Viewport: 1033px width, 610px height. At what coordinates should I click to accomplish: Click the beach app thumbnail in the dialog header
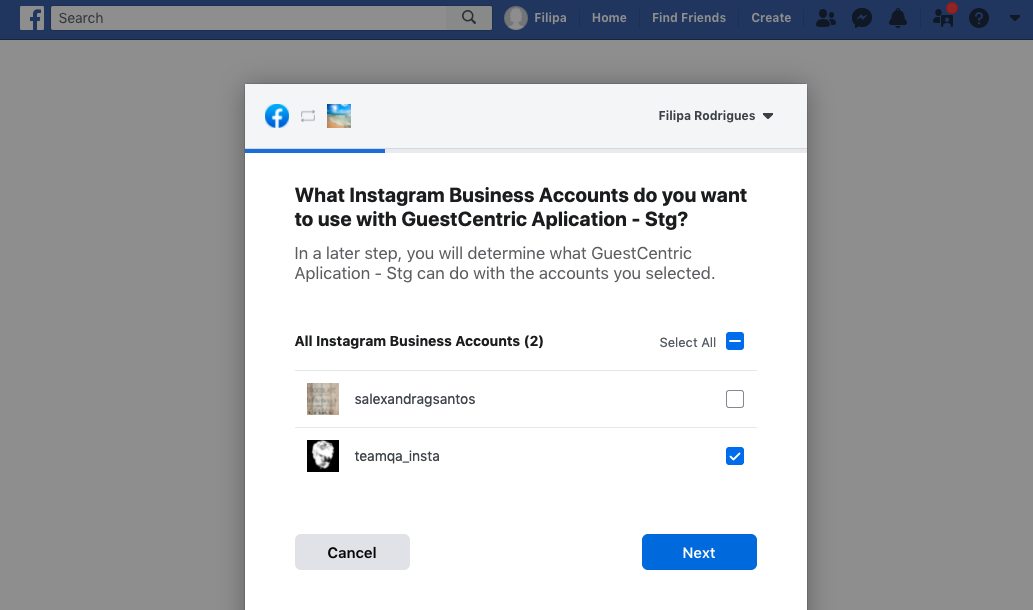tap(339, 116)
